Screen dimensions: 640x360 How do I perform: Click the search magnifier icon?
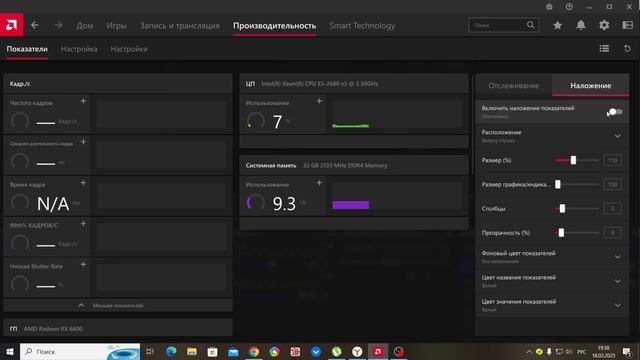(x=530, y=25)
